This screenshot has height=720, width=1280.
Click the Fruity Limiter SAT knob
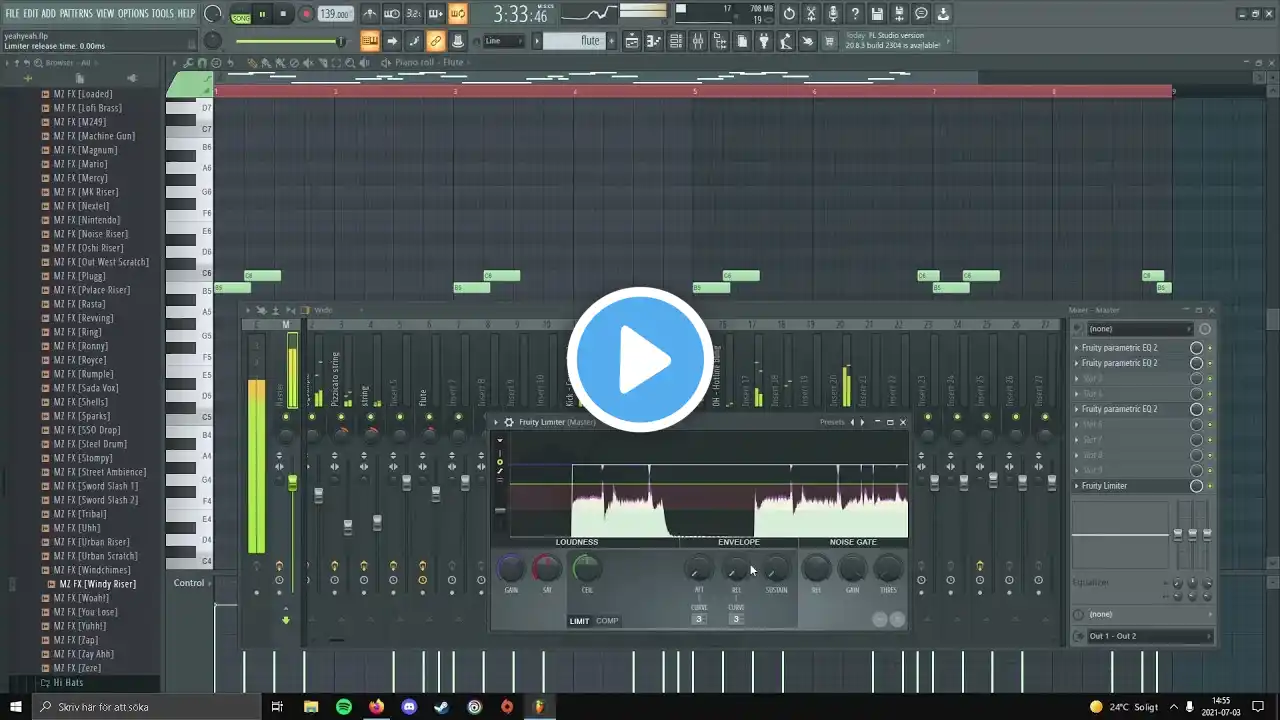547,569
